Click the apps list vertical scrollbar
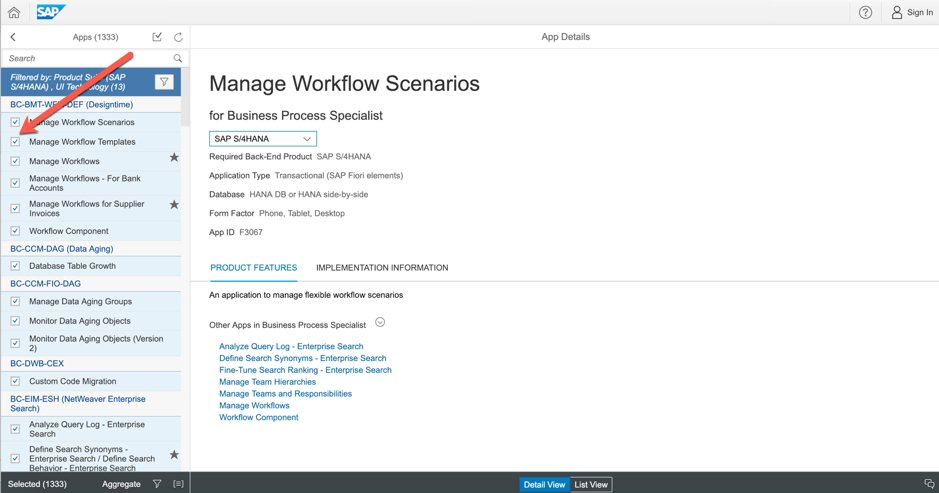The height and width of the screenshot is (493, 939). click(x=185, y=96)
